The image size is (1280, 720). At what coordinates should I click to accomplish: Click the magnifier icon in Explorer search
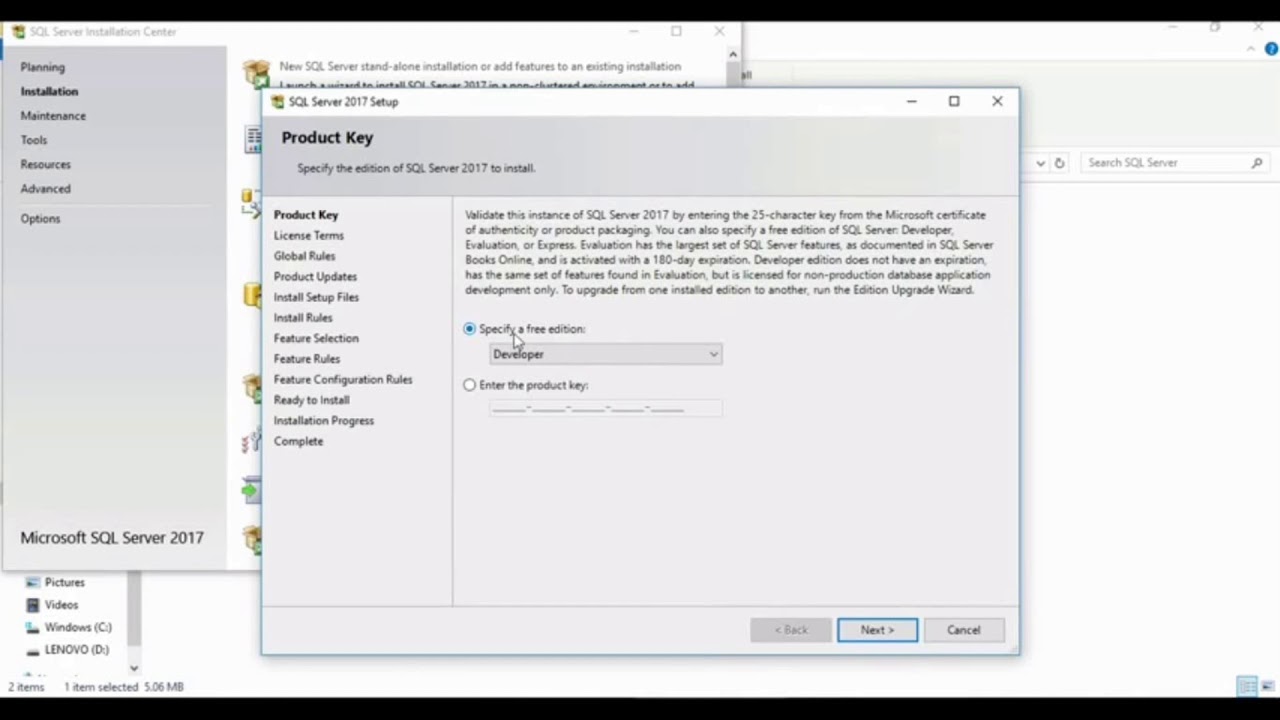click(x=1257, y=162)
